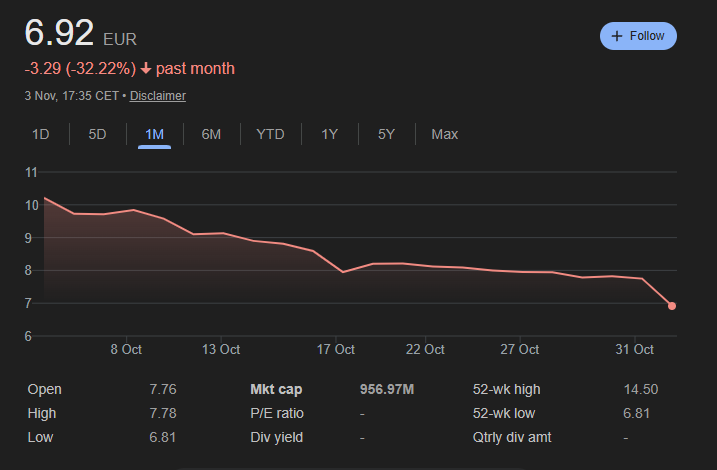Select the 1Y time range
The height and width of the screenshot is (470, 717).
click(x=329, y=134)
